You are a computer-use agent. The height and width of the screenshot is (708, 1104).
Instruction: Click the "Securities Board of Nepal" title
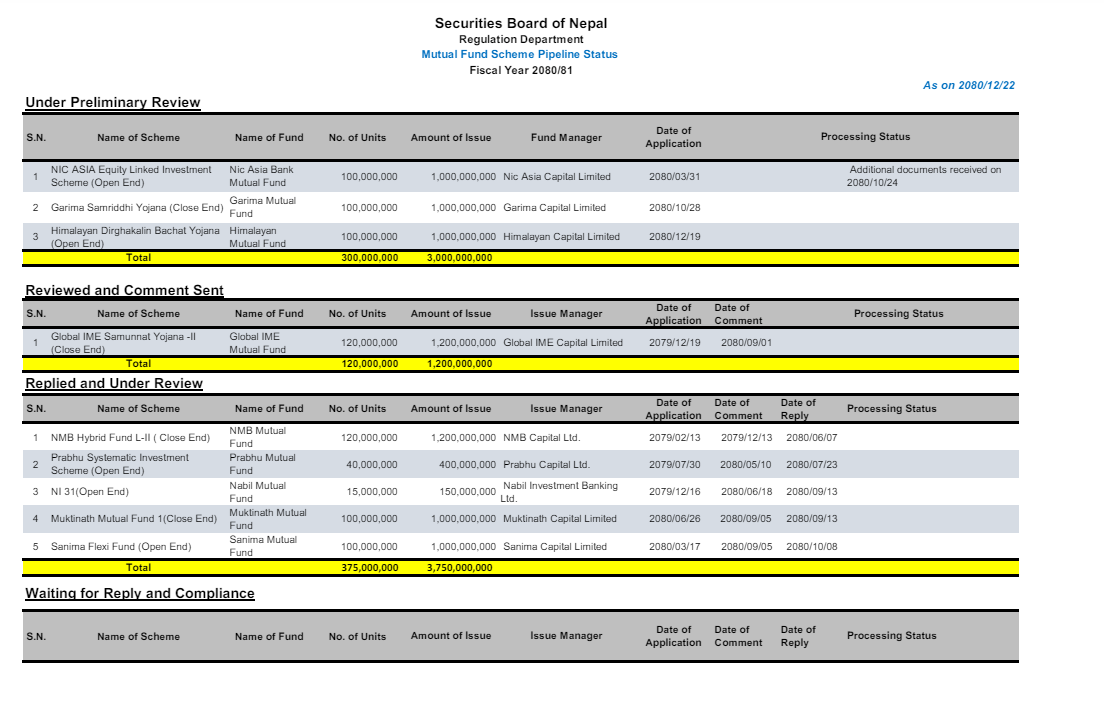coord(520,23)
